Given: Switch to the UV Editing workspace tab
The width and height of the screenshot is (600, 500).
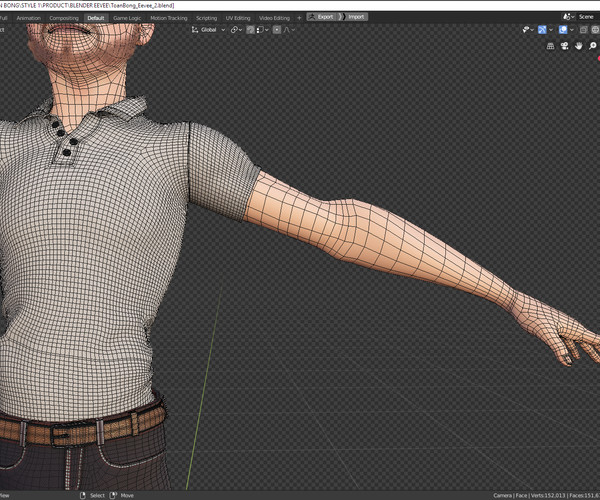Looking at the screenshot, I should [237, 18].
